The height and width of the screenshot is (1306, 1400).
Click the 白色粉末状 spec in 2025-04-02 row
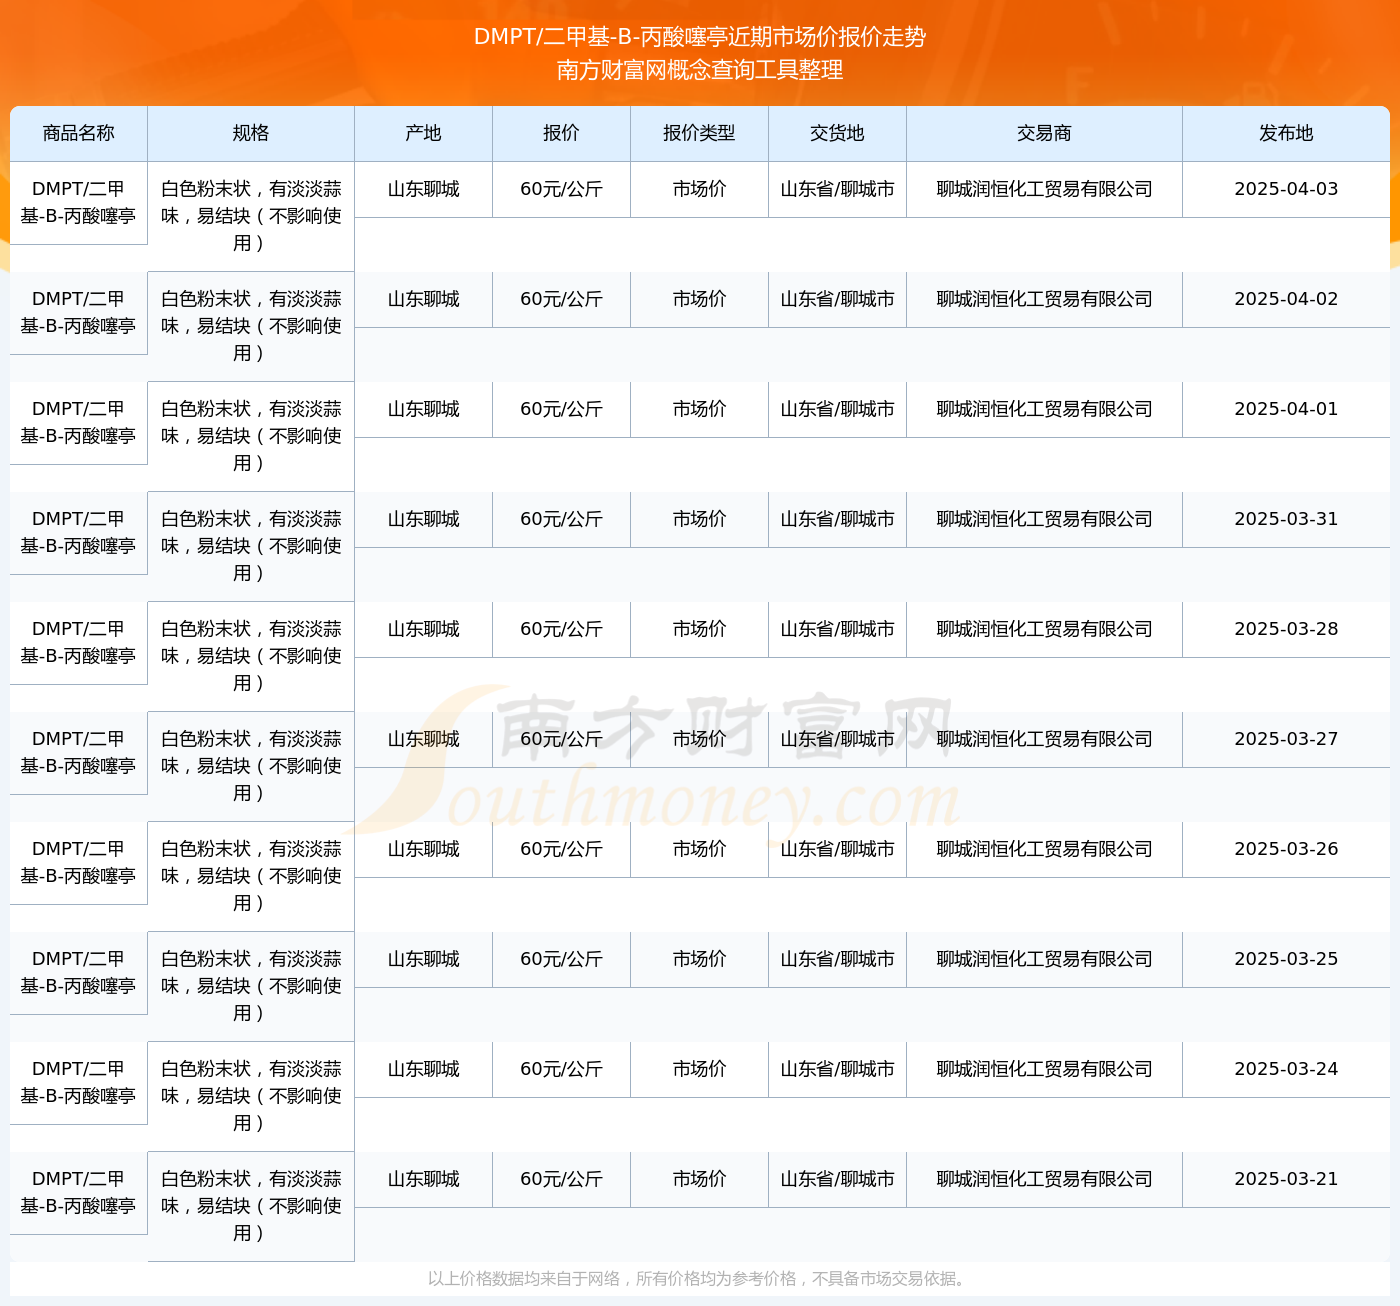click(251, 326)
